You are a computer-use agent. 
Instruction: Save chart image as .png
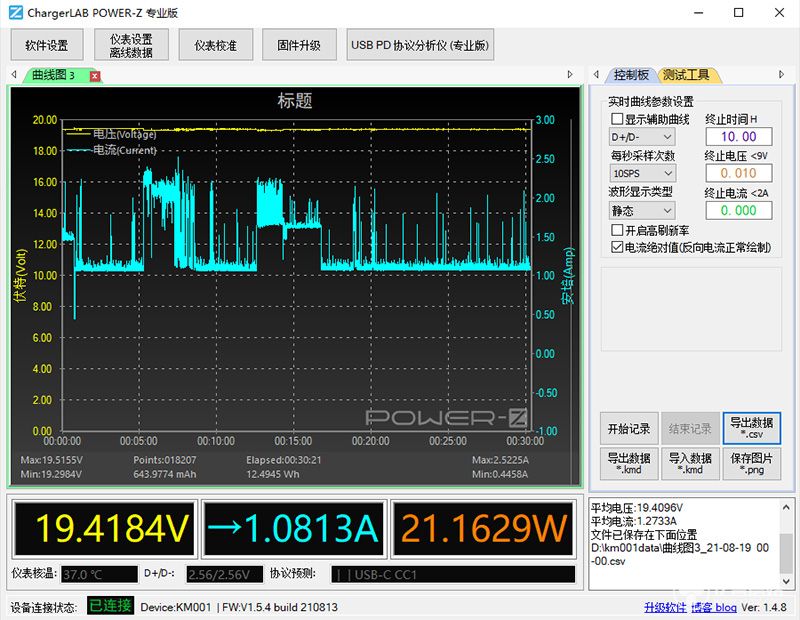tap(752, 464)
